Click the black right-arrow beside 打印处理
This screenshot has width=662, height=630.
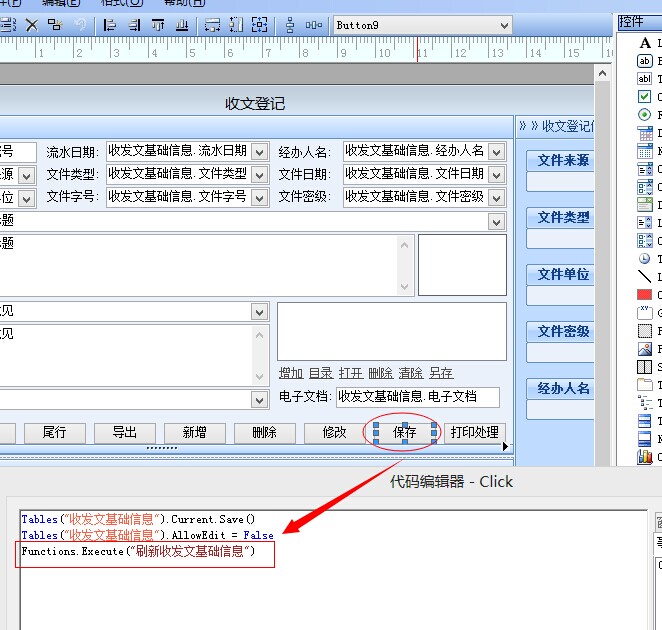point(505,446)
